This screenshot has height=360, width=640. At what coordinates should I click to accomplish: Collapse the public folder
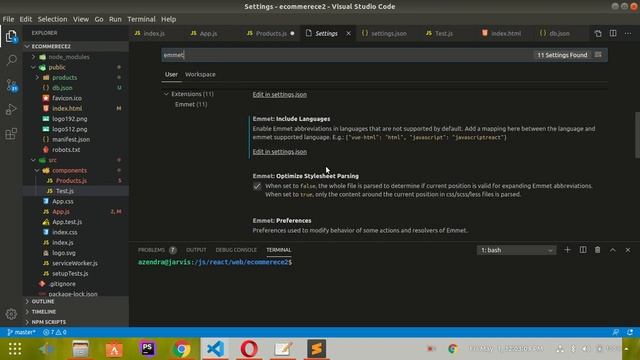click(x=33, y=67)
